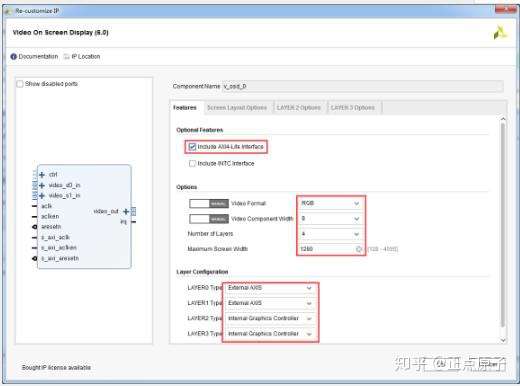Click the scroll up arrow of settings panel
The image size is (520, 386).
tap(503, 119)
